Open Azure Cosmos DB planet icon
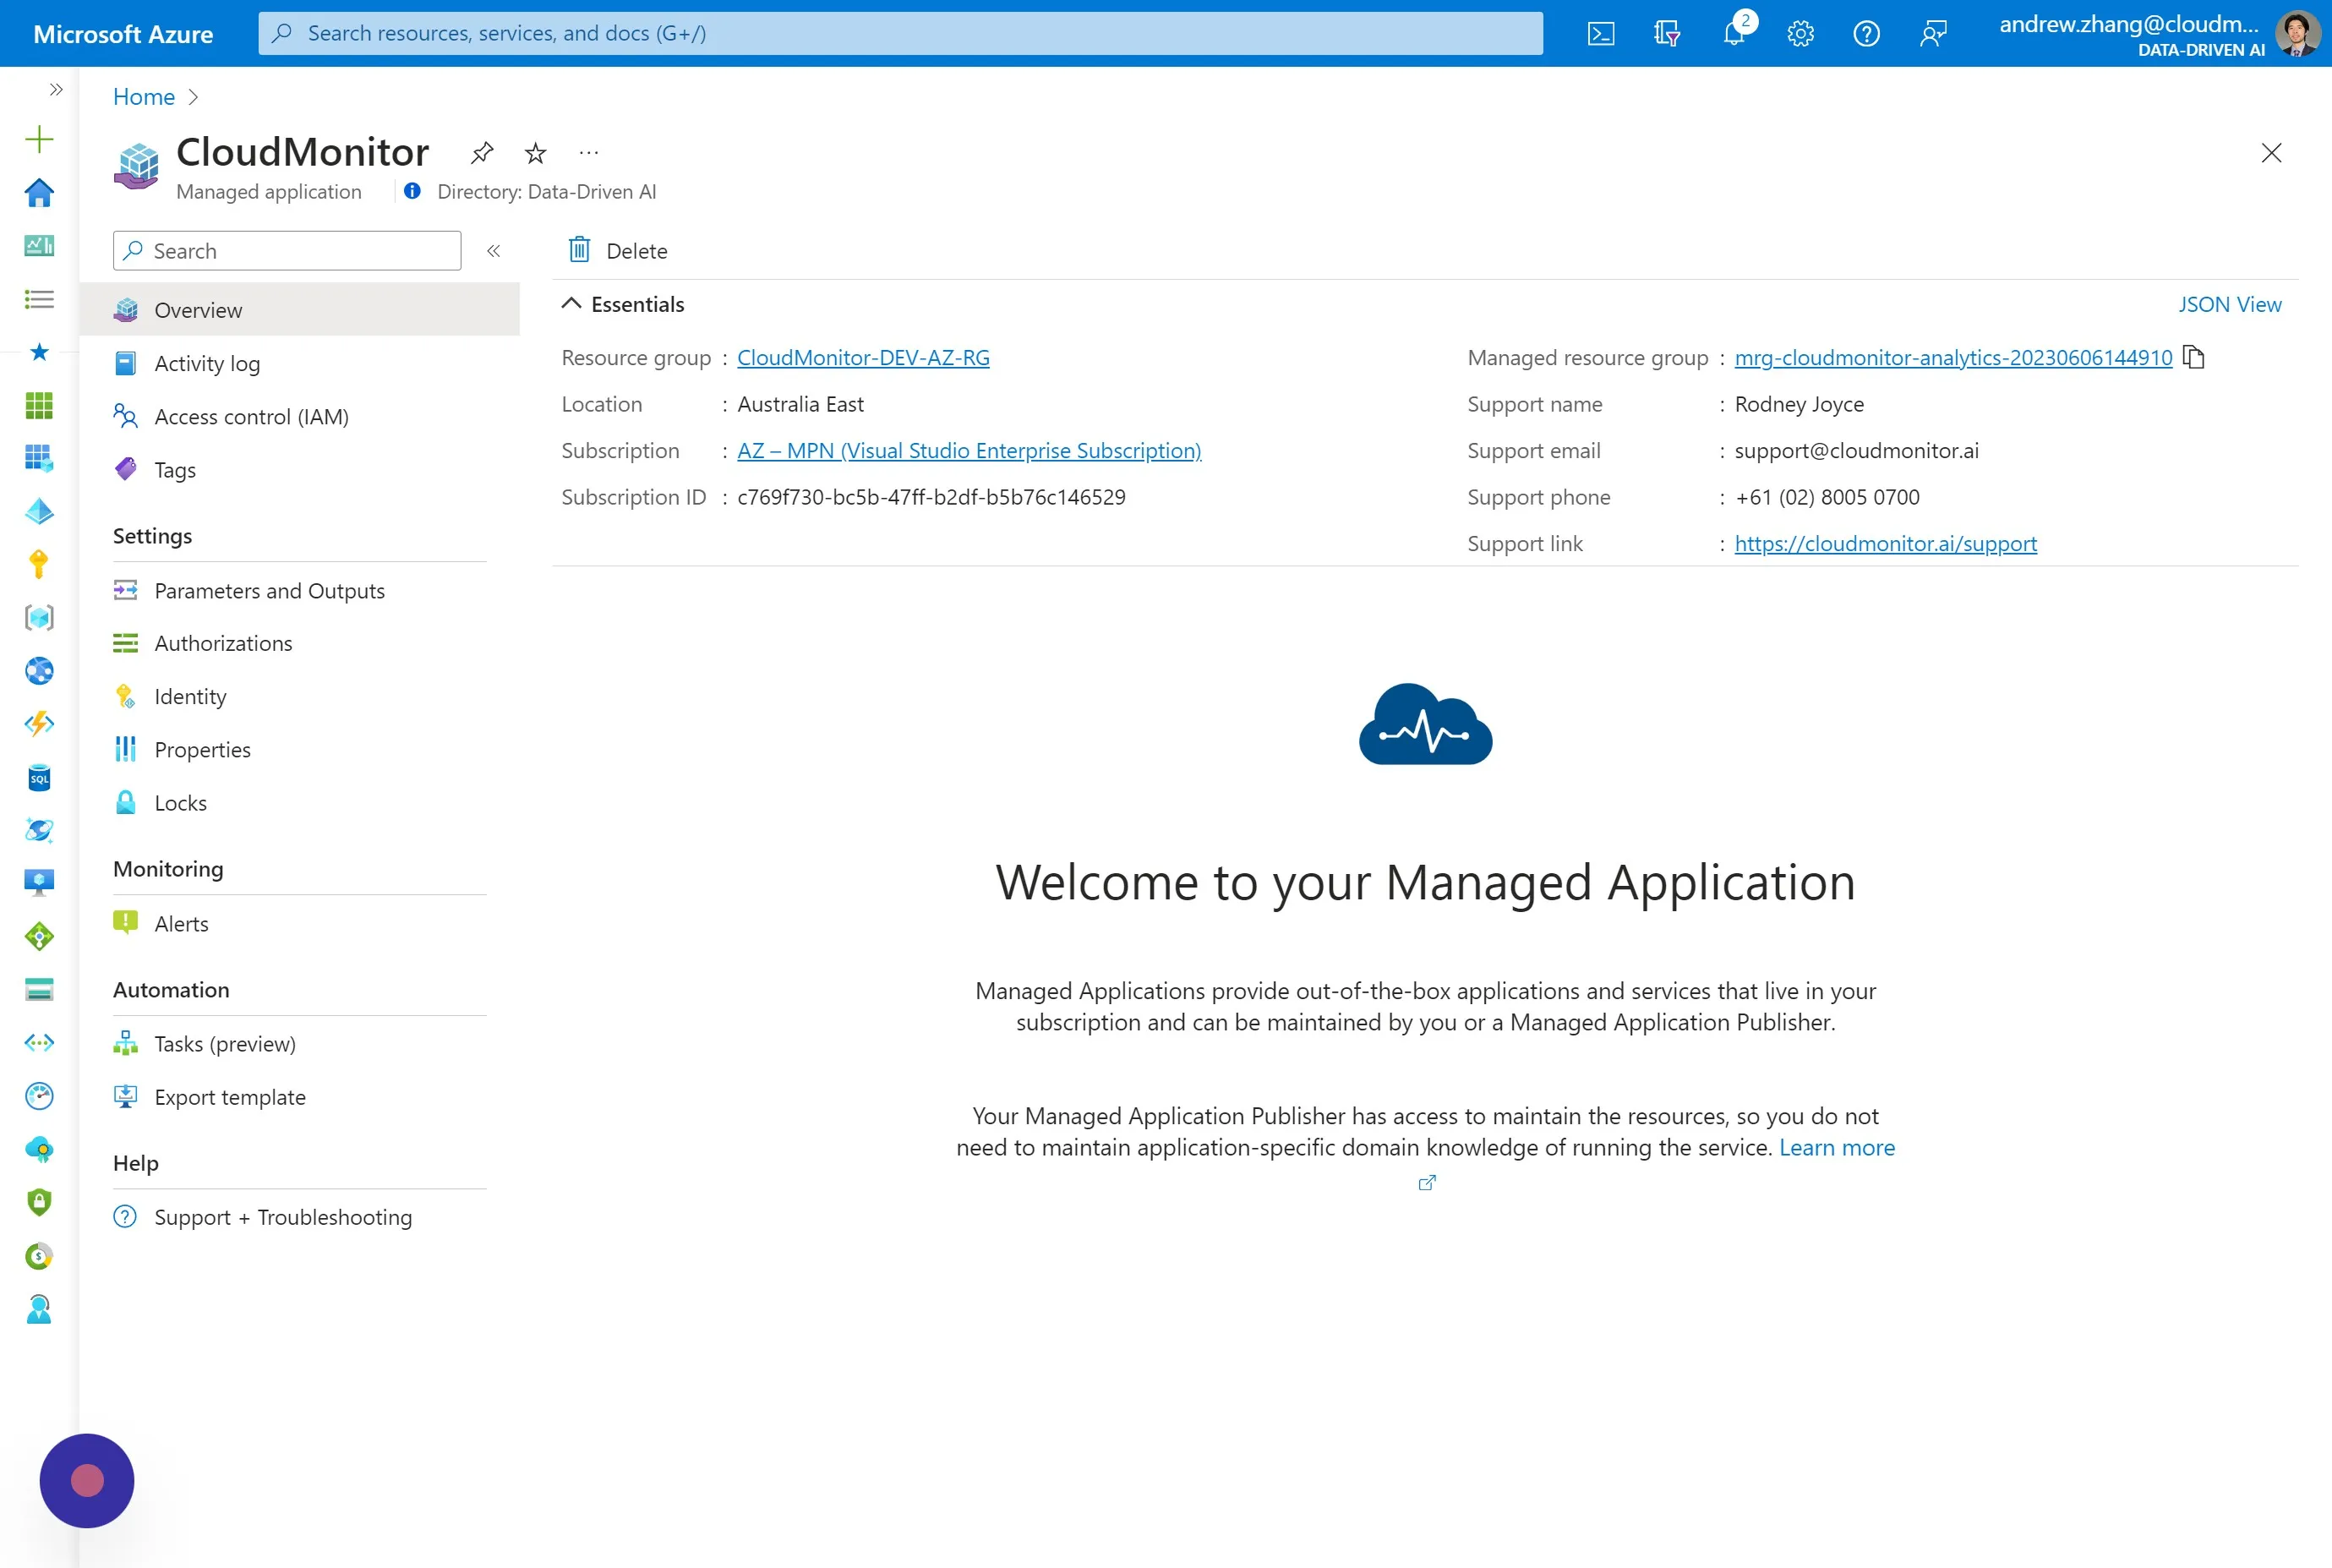The image size is (2332, 1568). [x=39, y=830]
